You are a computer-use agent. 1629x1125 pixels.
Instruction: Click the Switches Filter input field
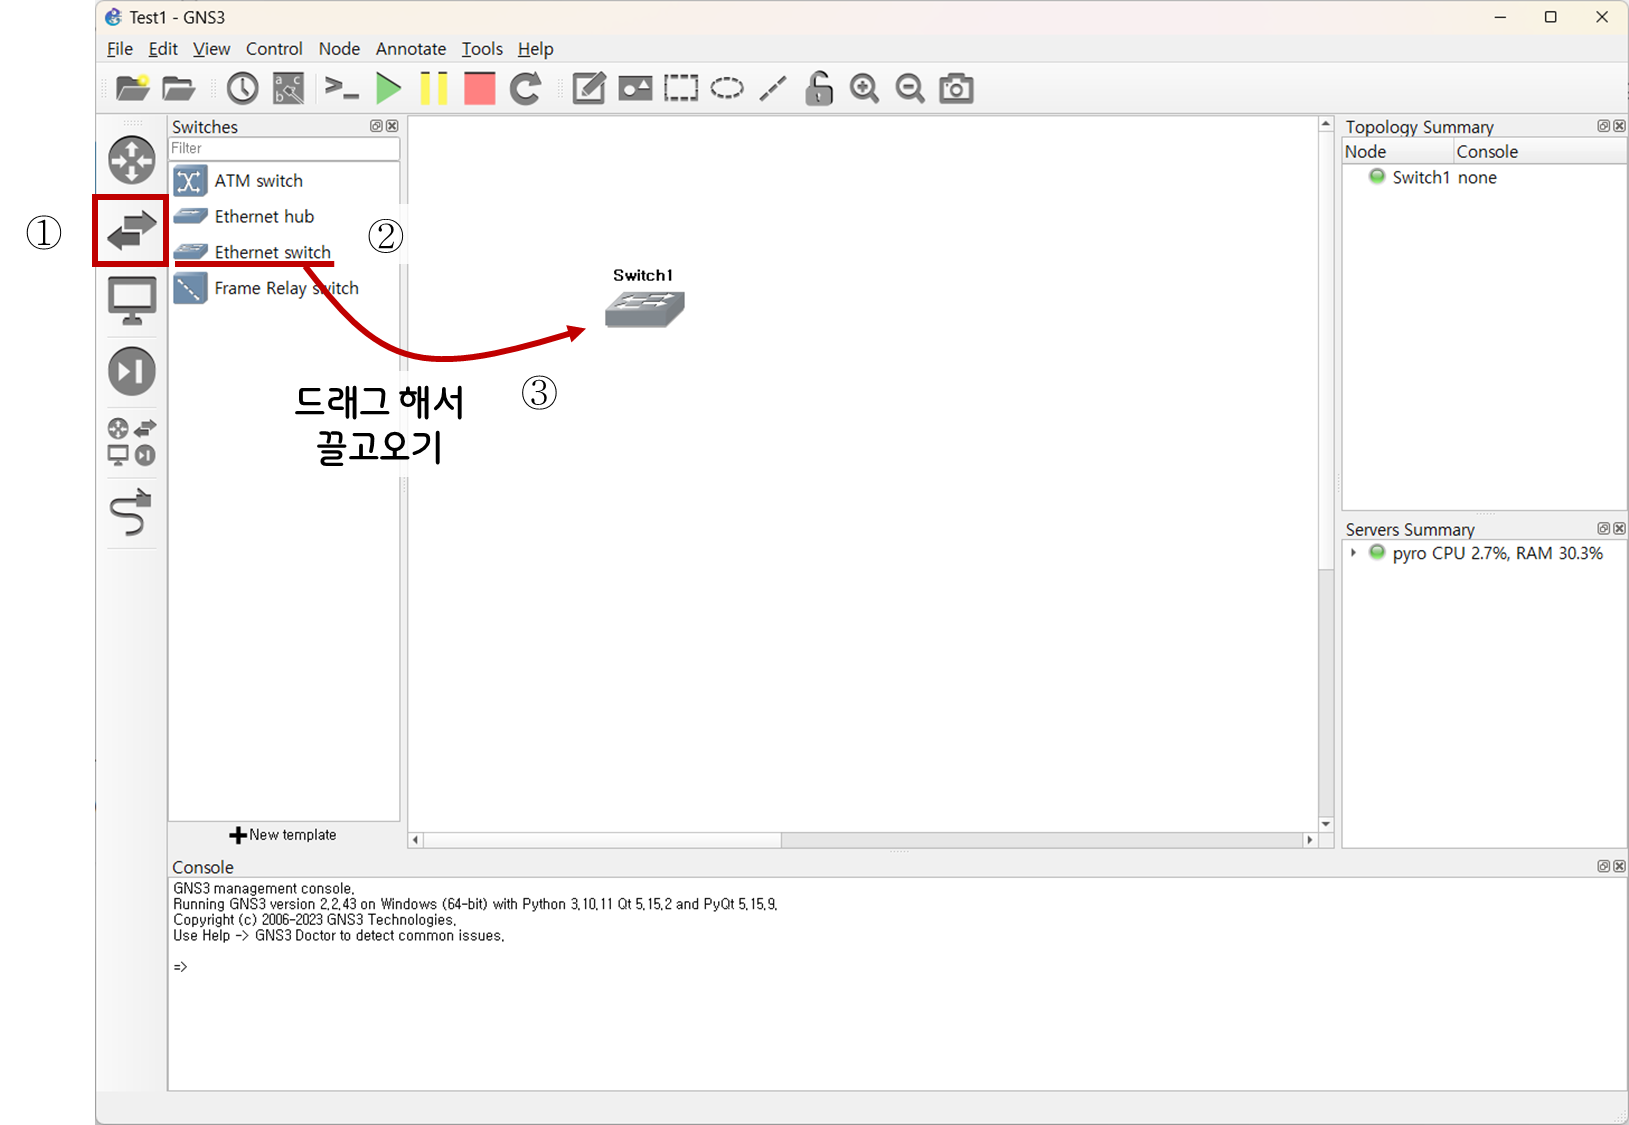pyautogui.click(x=284, y=148)
